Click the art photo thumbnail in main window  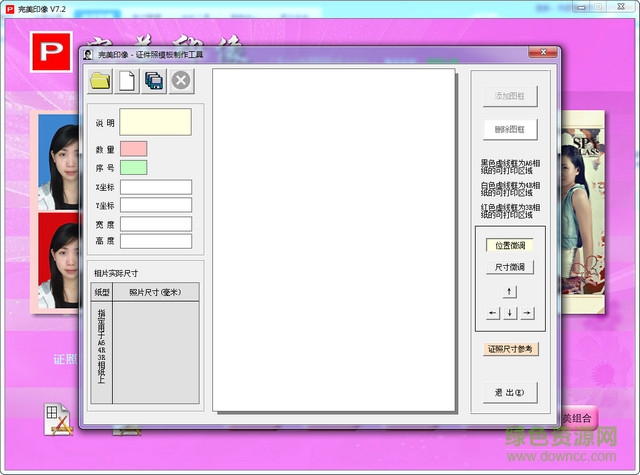click(x=583, y=211)
